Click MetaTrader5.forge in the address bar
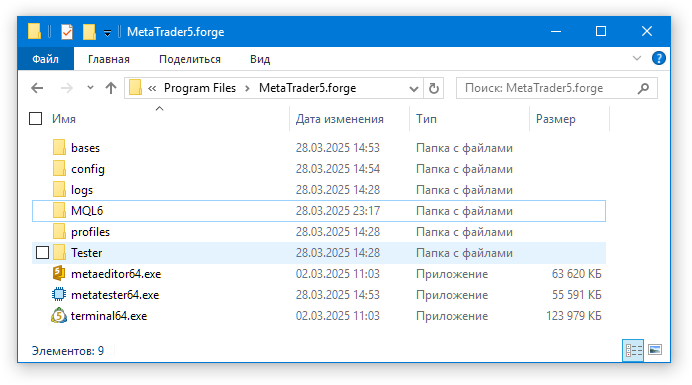The height and width of the screenshot is (385, 692). (308, 88)
